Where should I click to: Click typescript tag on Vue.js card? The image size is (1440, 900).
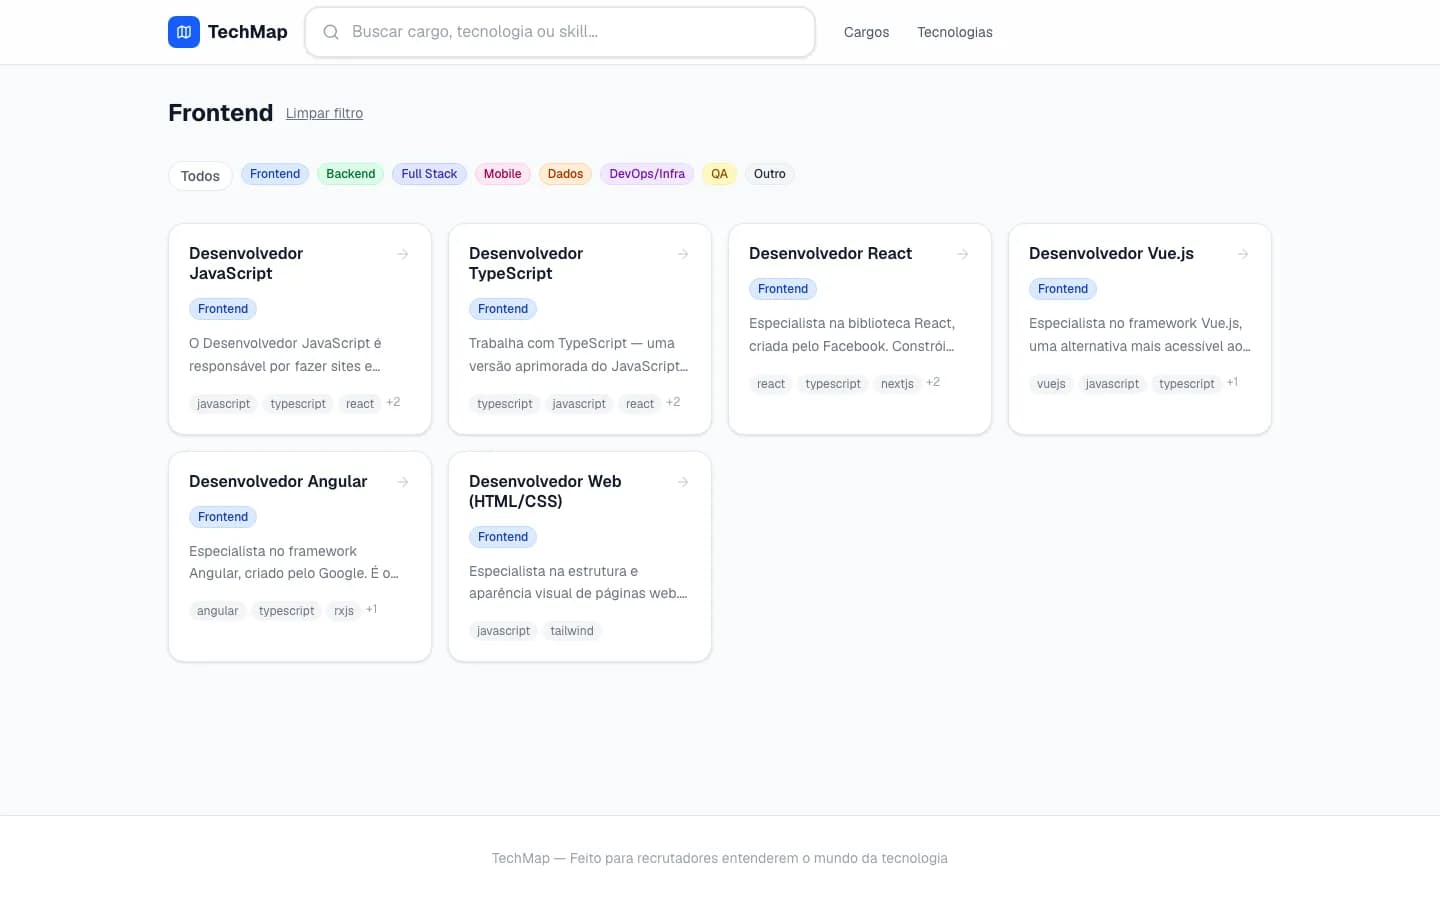point(1187,384)
